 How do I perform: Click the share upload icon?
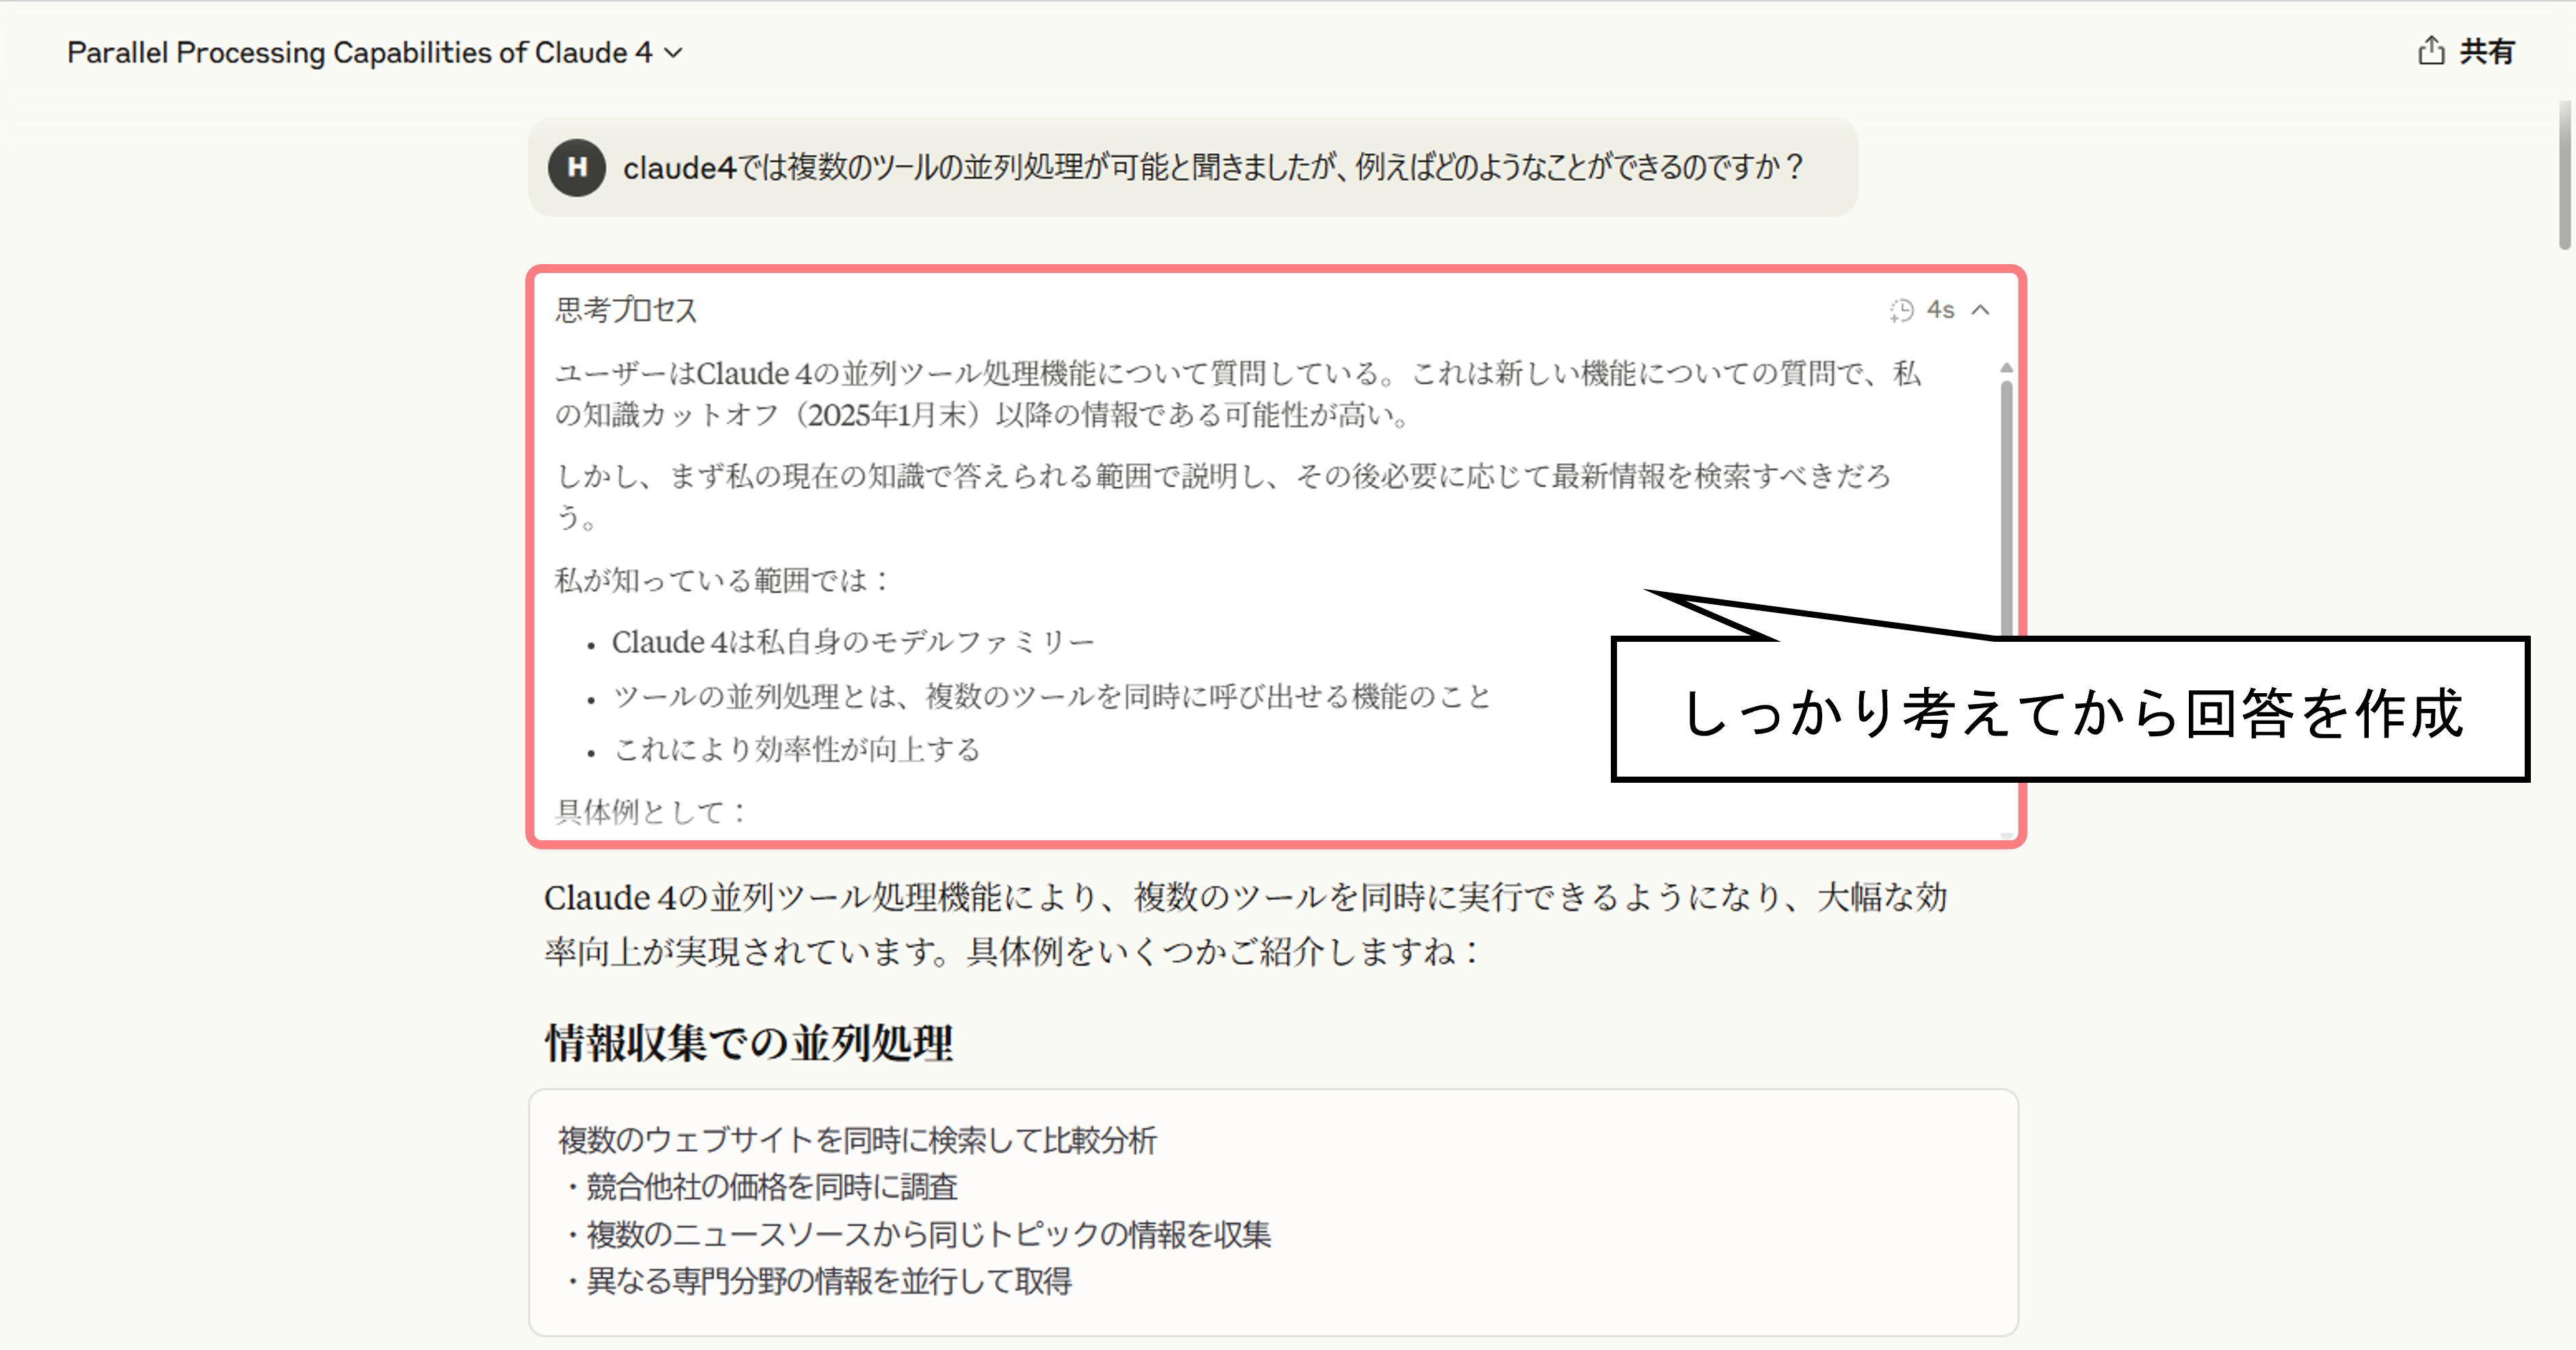[2431, 51]
